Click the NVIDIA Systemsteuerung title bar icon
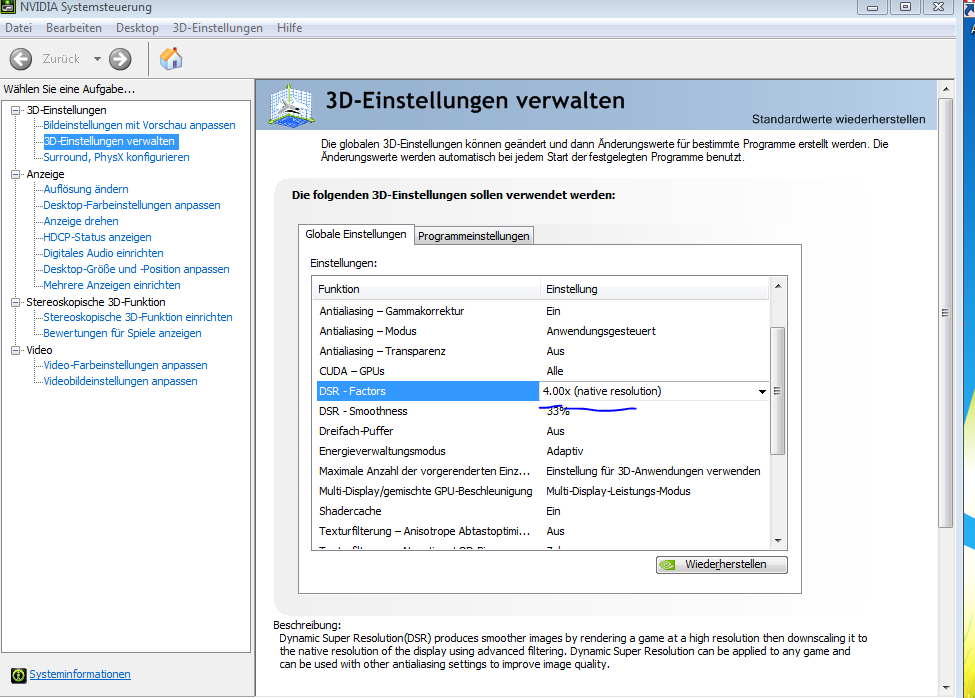This screenshot has height=698, width=975. pos(7,7)
